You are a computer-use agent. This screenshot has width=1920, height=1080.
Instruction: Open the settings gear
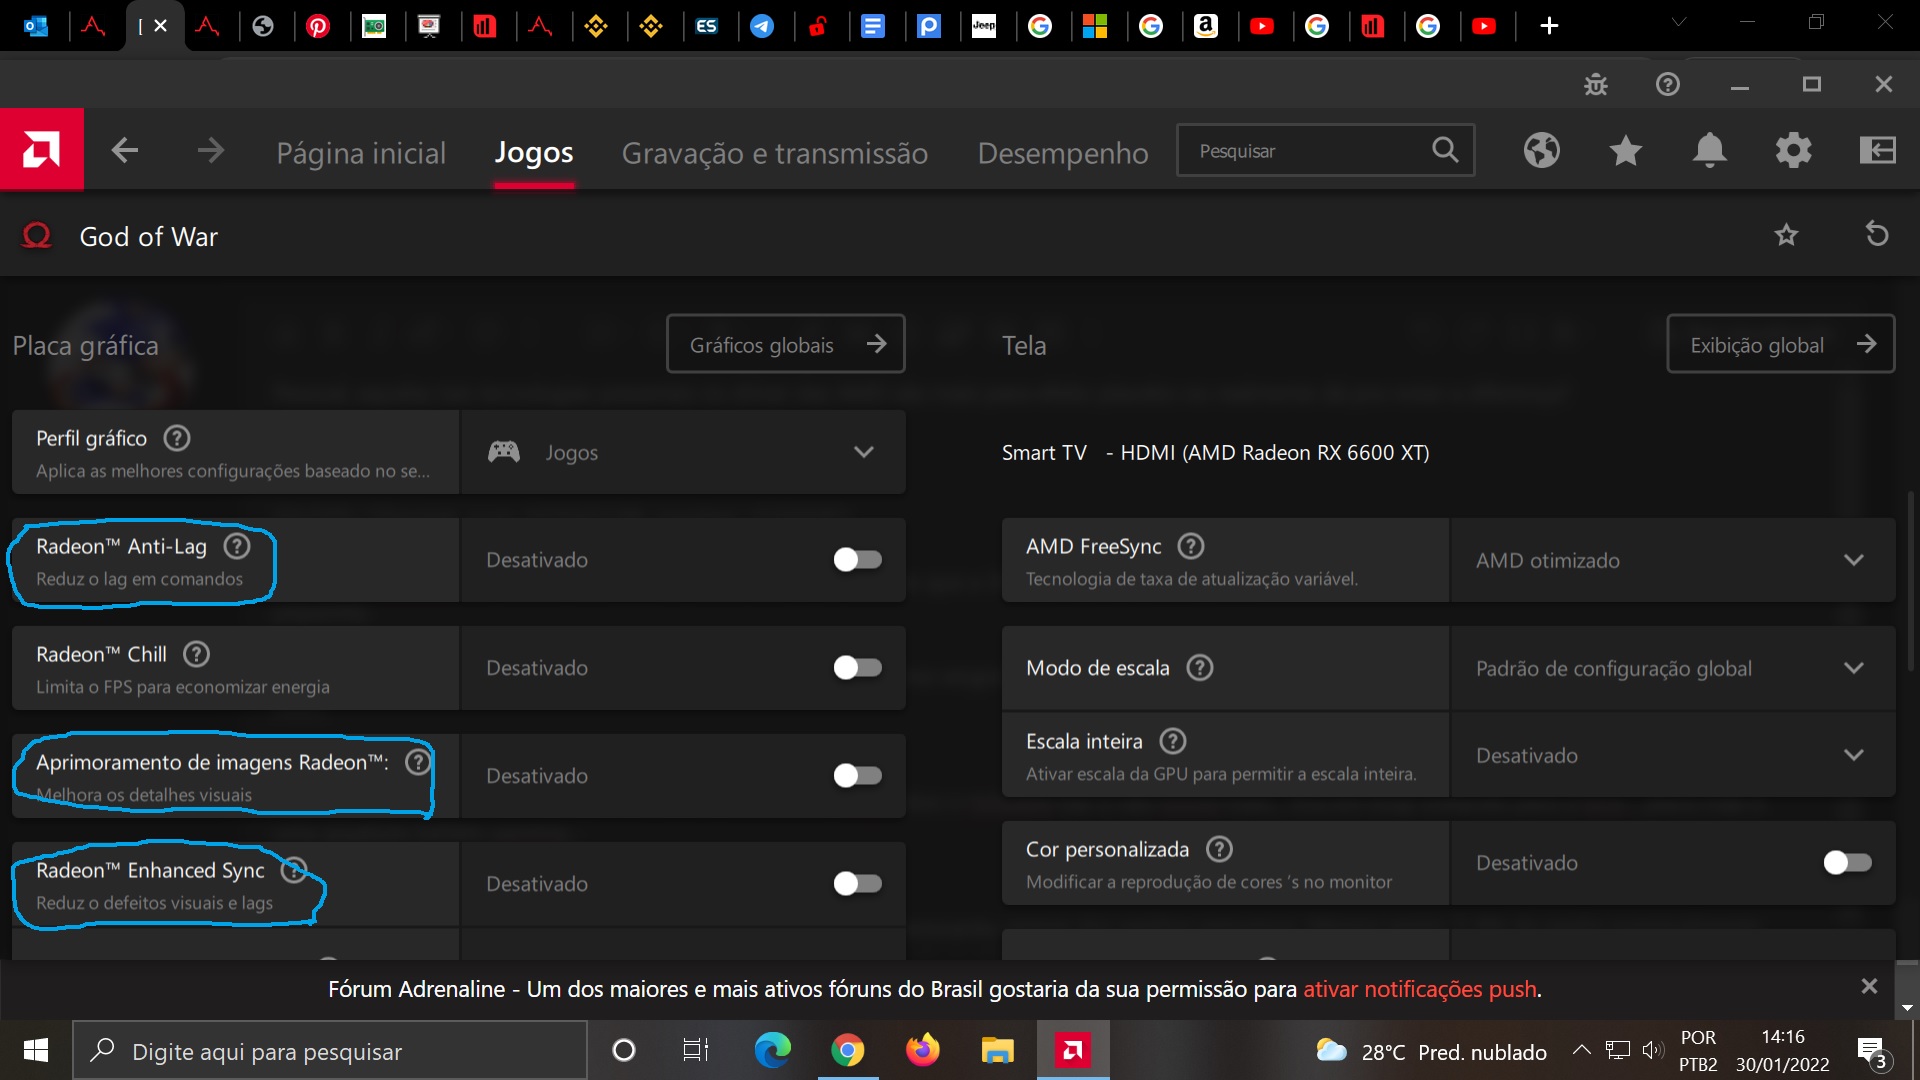[x=1793, y=150]
